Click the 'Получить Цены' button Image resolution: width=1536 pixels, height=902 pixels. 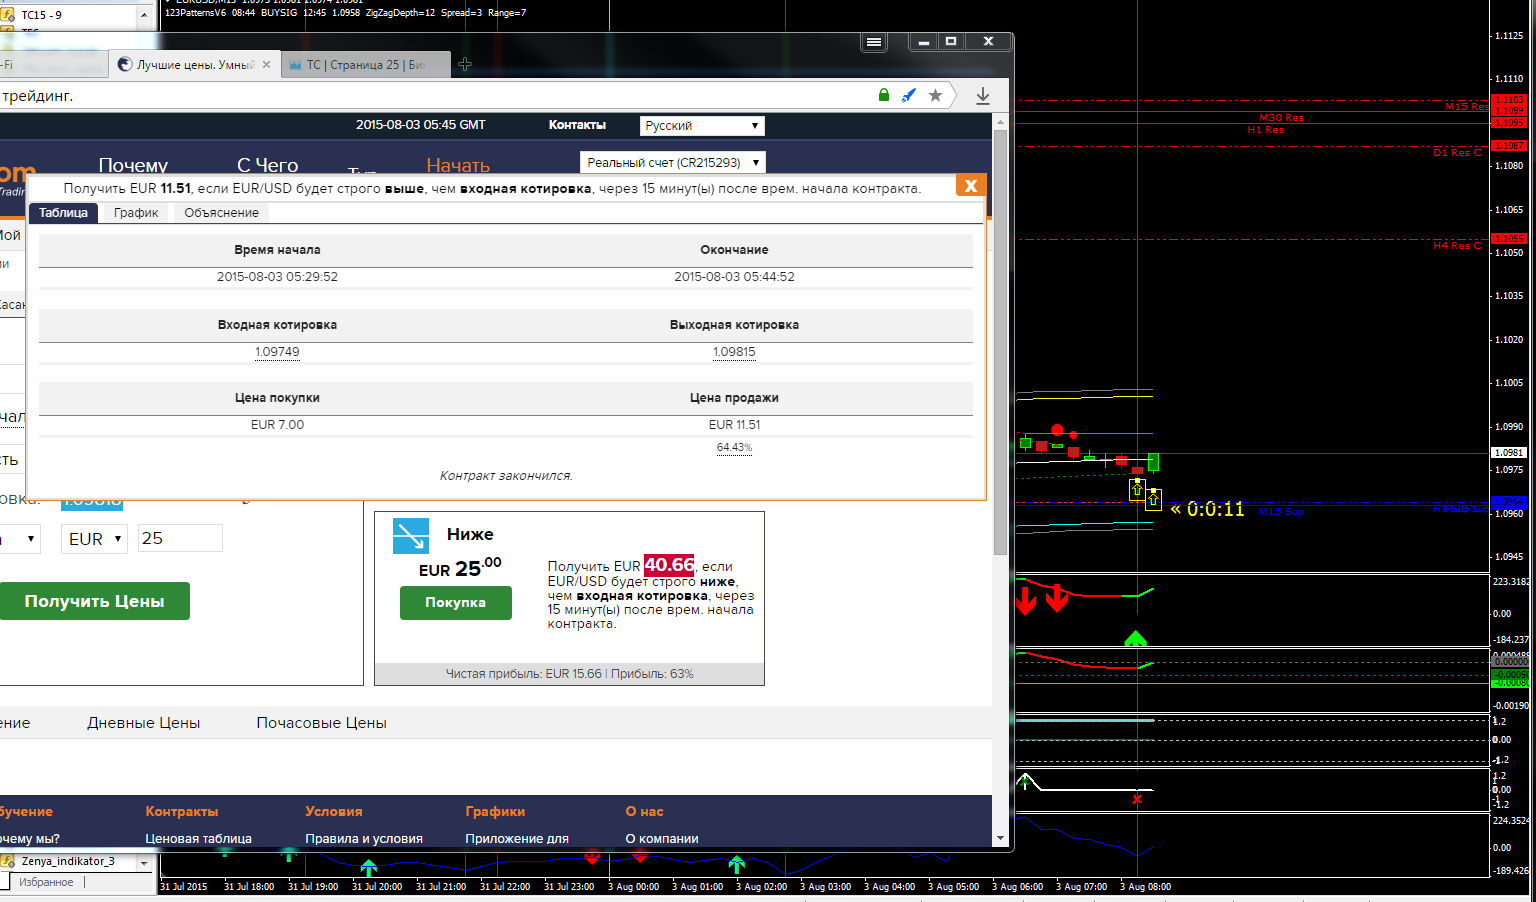click(94, 601)
